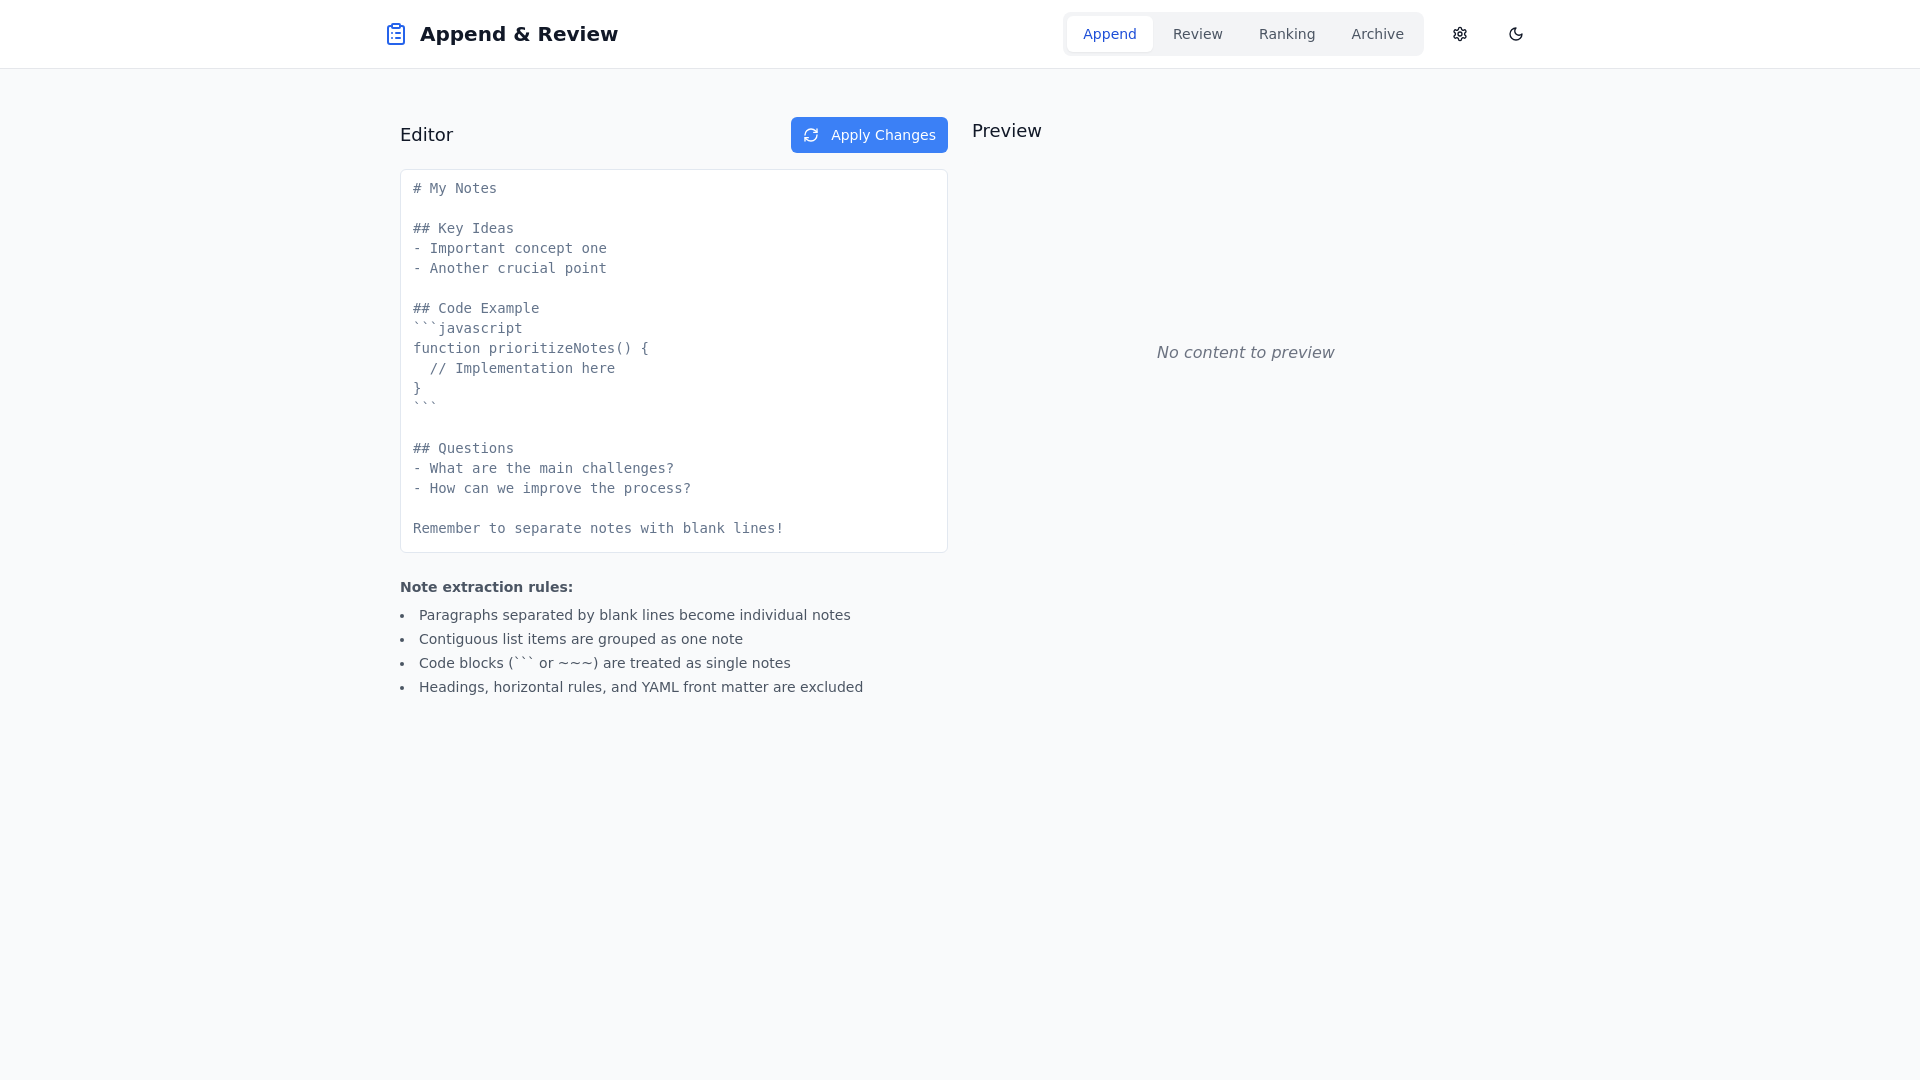The image size is (1920, 1080).
Task: Click the Apply Changes button
Action: (x=869, y=135)
